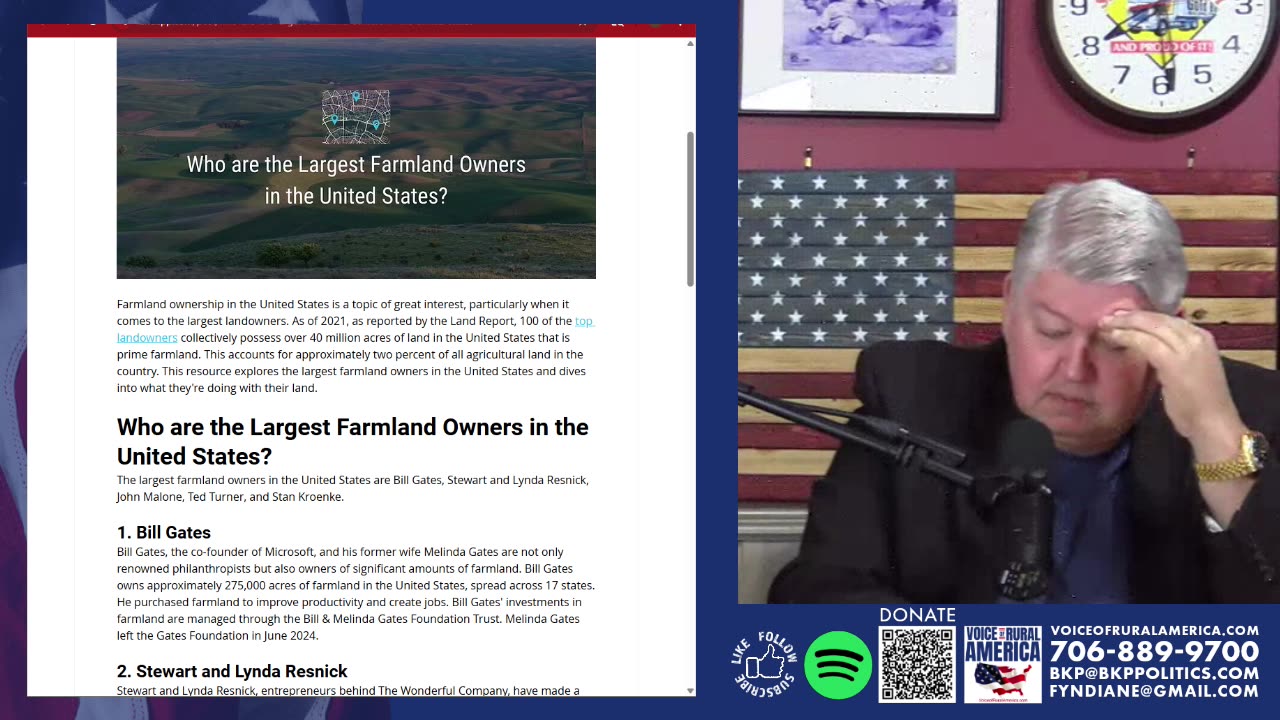Click the FYNDIANE@GMAIL.COM email text
The width and height of the screenshot is (1280, 720).
[1154, 691]
